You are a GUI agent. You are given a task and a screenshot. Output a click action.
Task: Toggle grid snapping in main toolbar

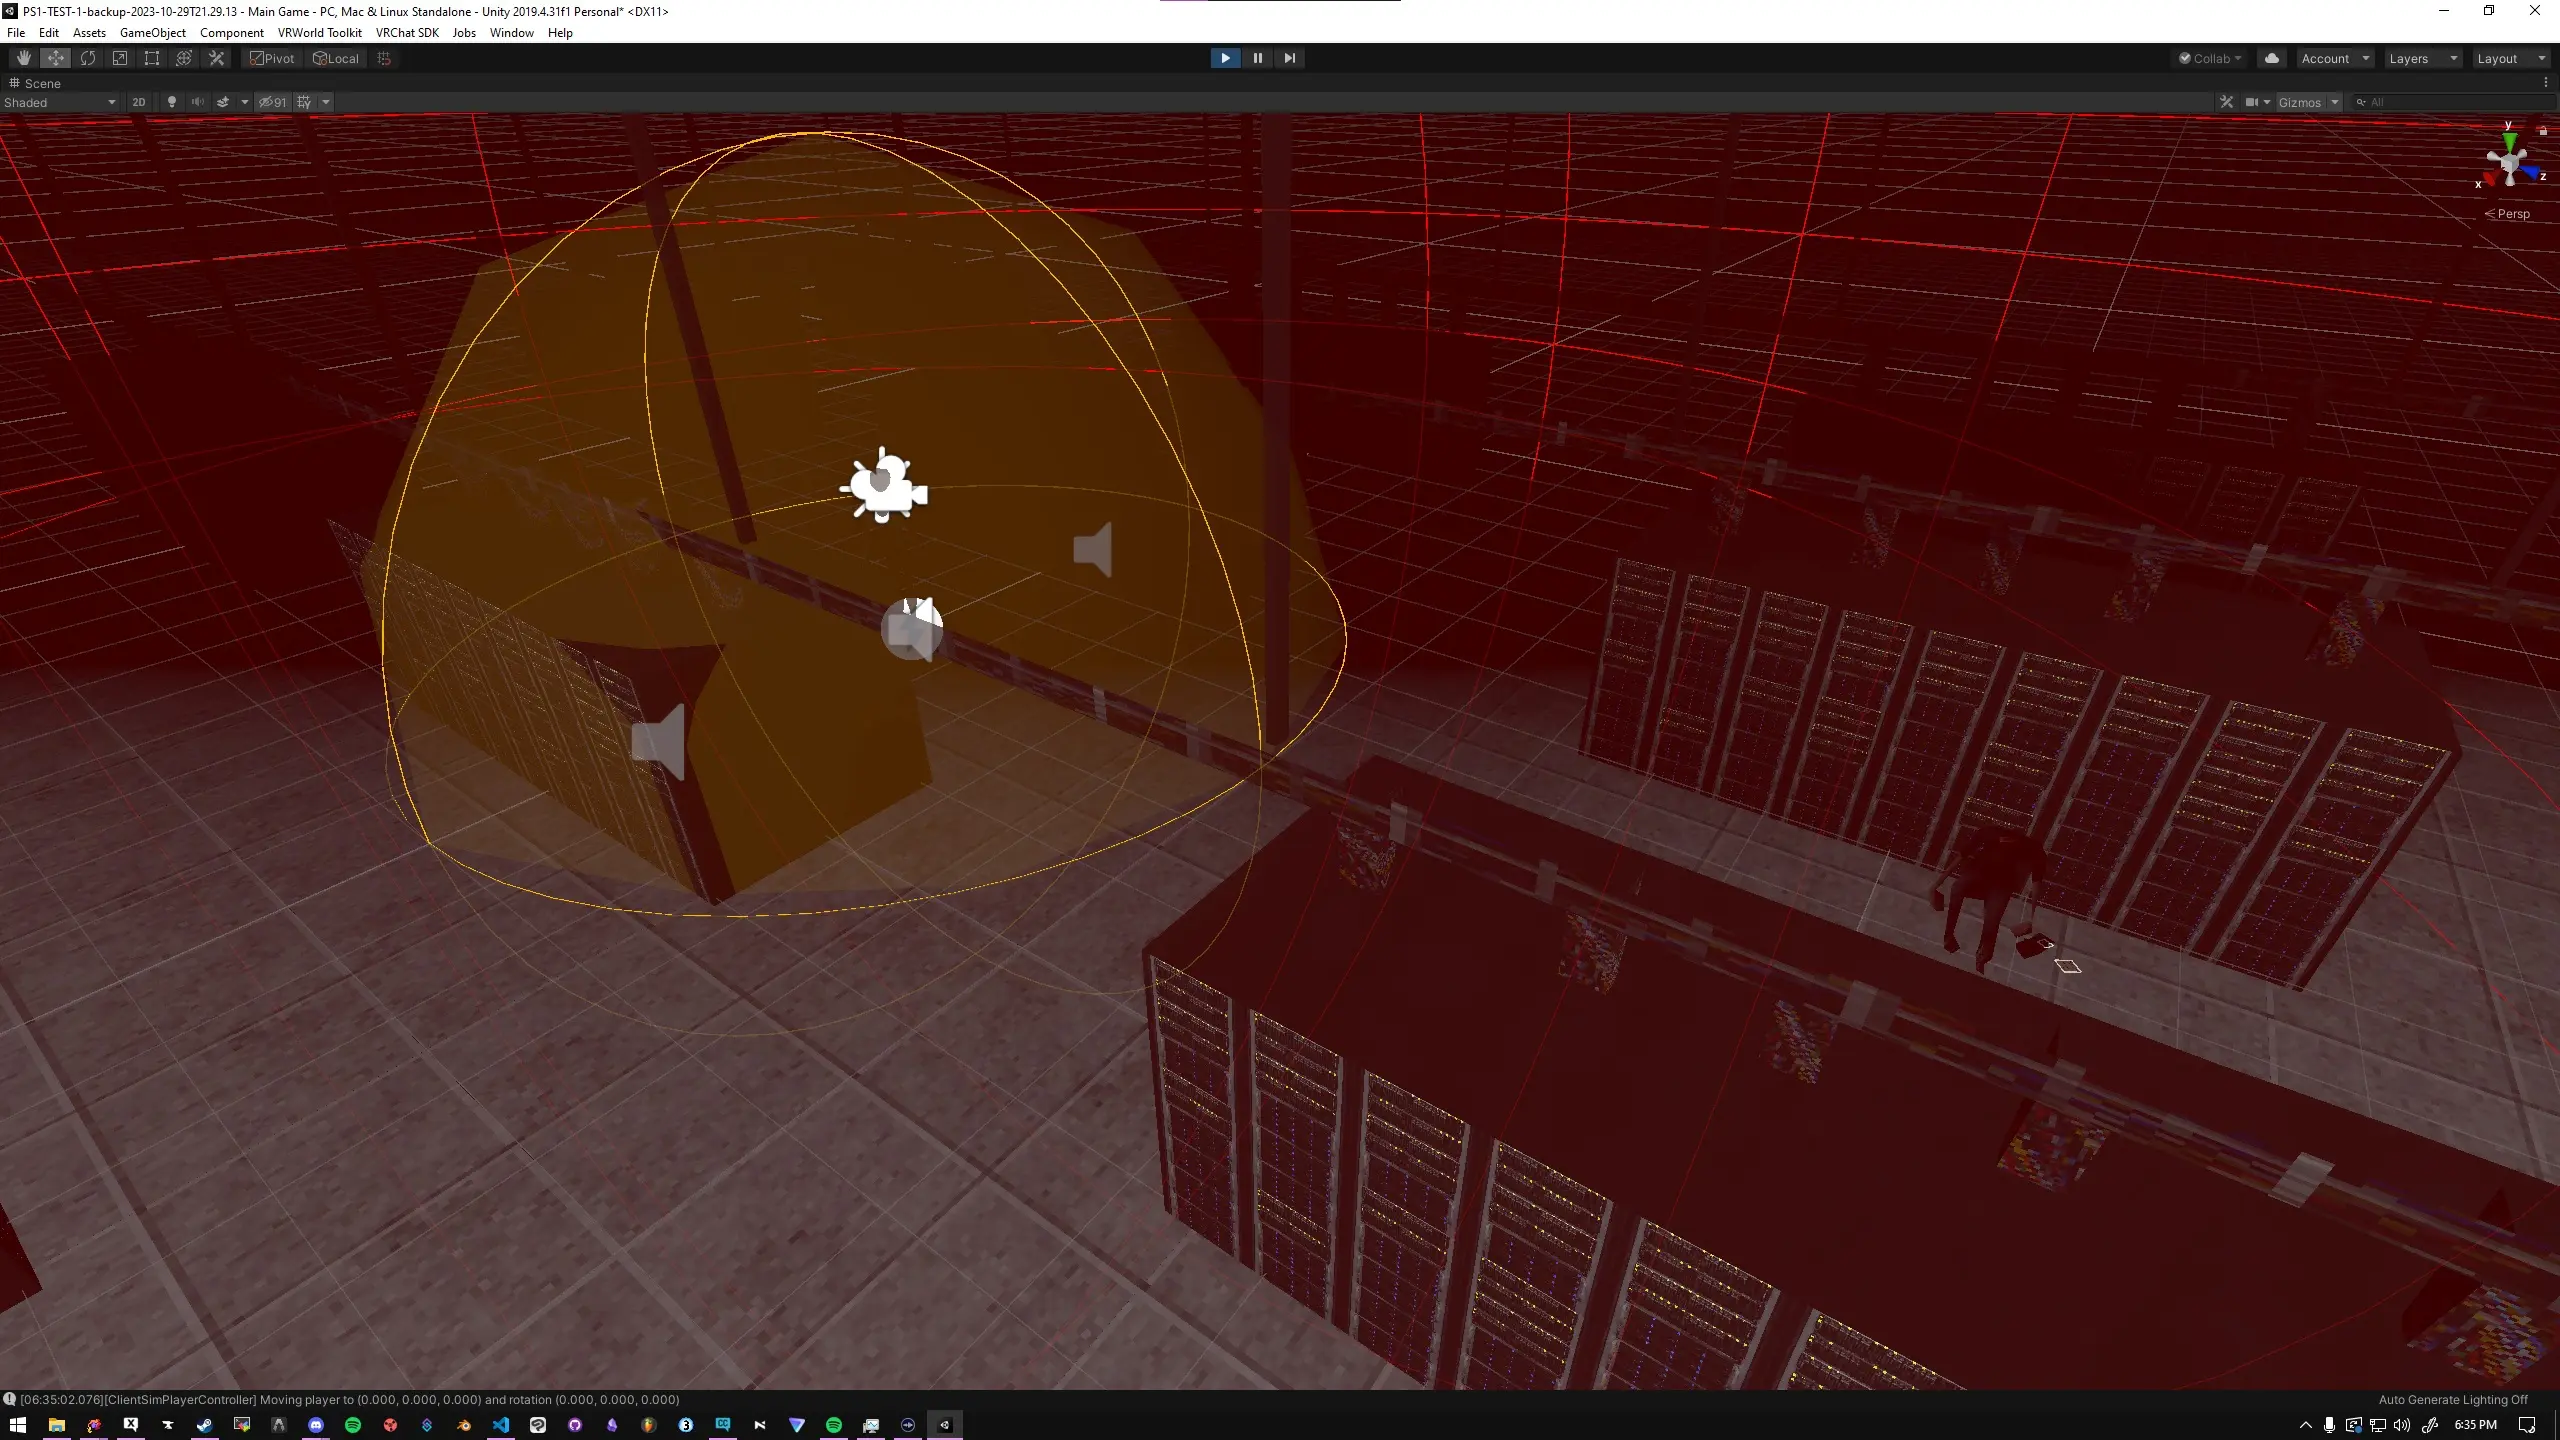click(384, 58)
